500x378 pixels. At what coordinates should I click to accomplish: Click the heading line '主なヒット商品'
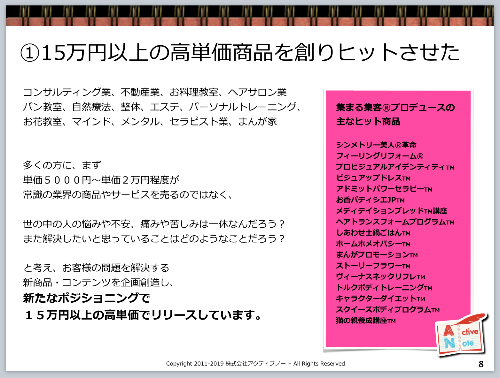tap(368, 121)
